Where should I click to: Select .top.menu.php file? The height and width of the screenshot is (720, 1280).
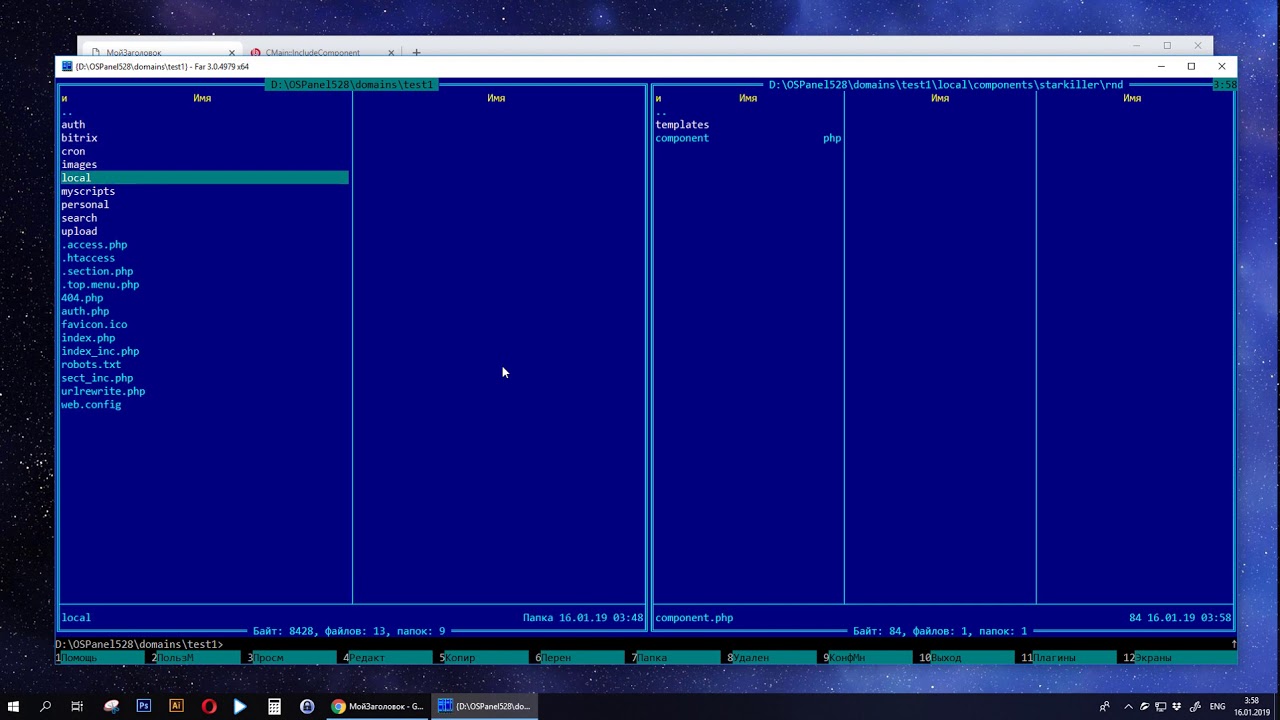click(x=100, y=285)
